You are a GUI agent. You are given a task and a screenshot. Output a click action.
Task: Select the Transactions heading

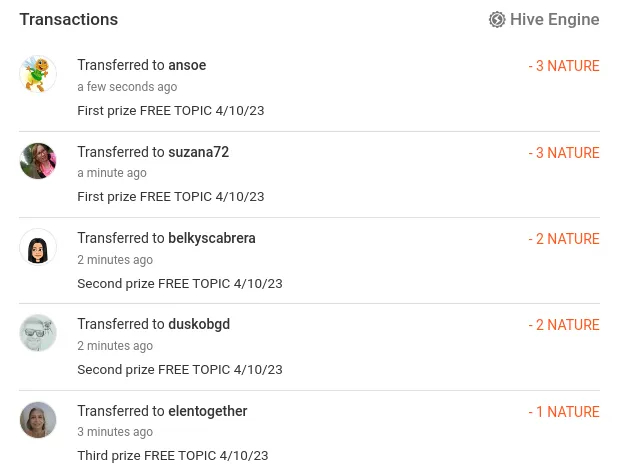(68, 19)
